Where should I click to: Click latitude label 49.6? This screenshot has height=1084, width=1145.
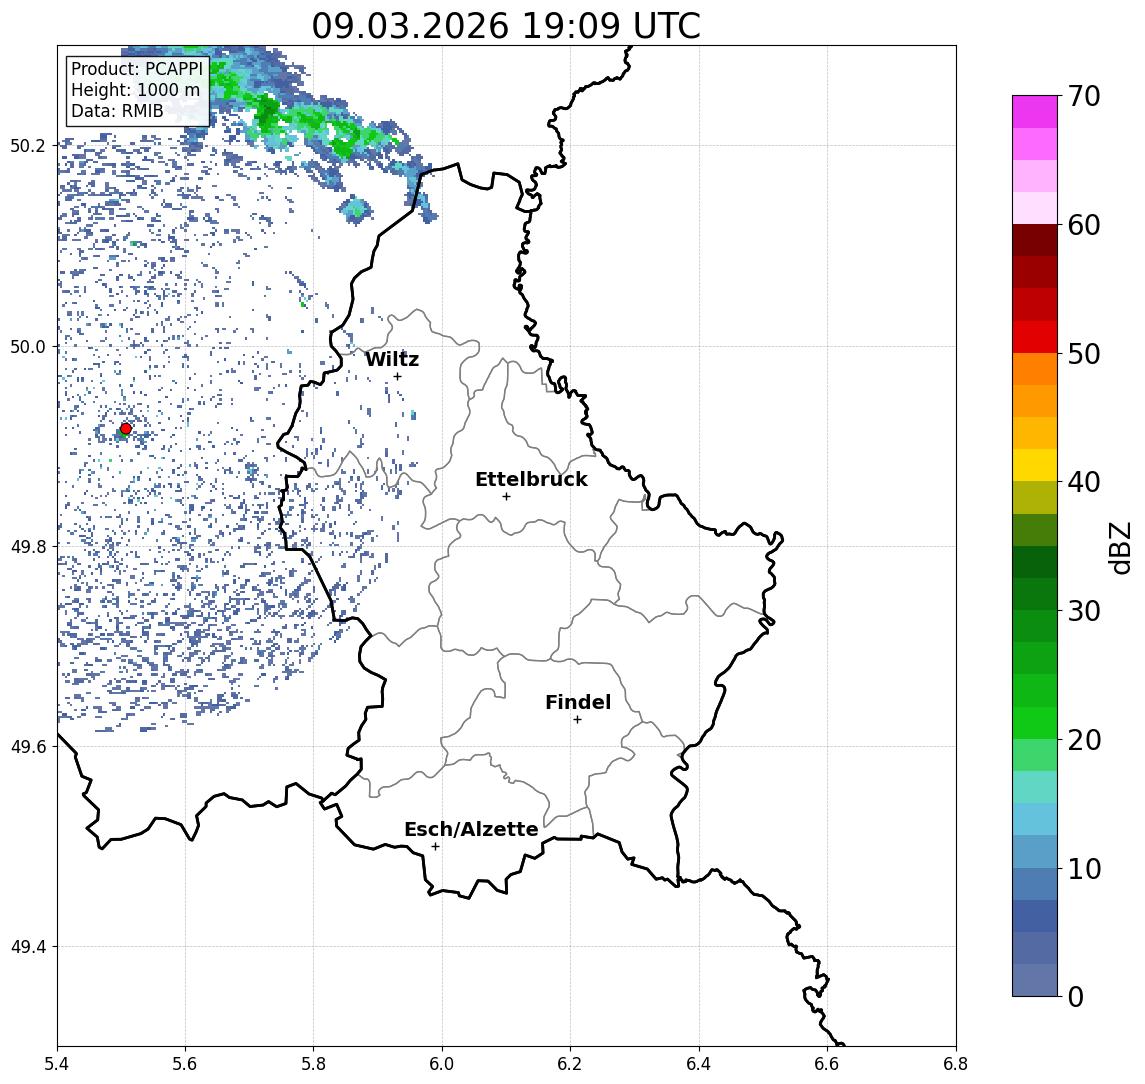[x=27, y=747]
